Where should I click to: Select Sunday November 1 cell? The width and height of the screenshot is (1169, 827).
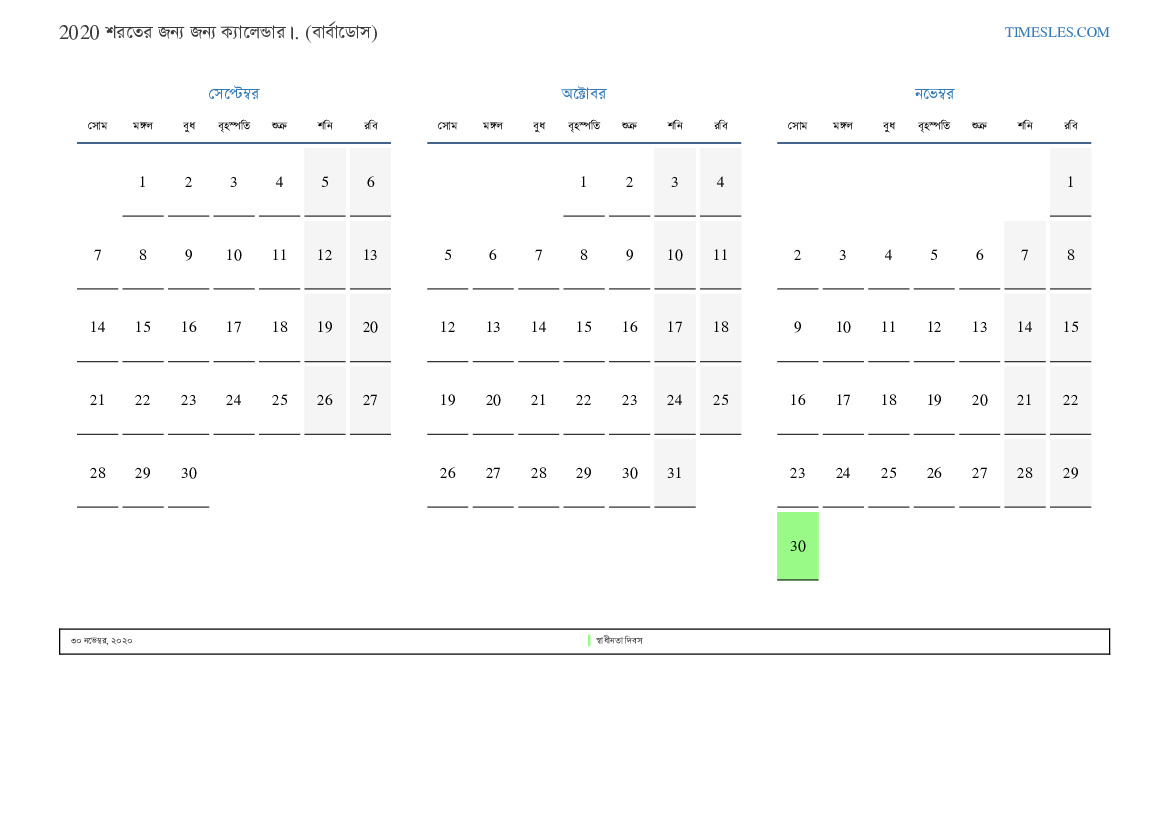(x=1070, y=182)
